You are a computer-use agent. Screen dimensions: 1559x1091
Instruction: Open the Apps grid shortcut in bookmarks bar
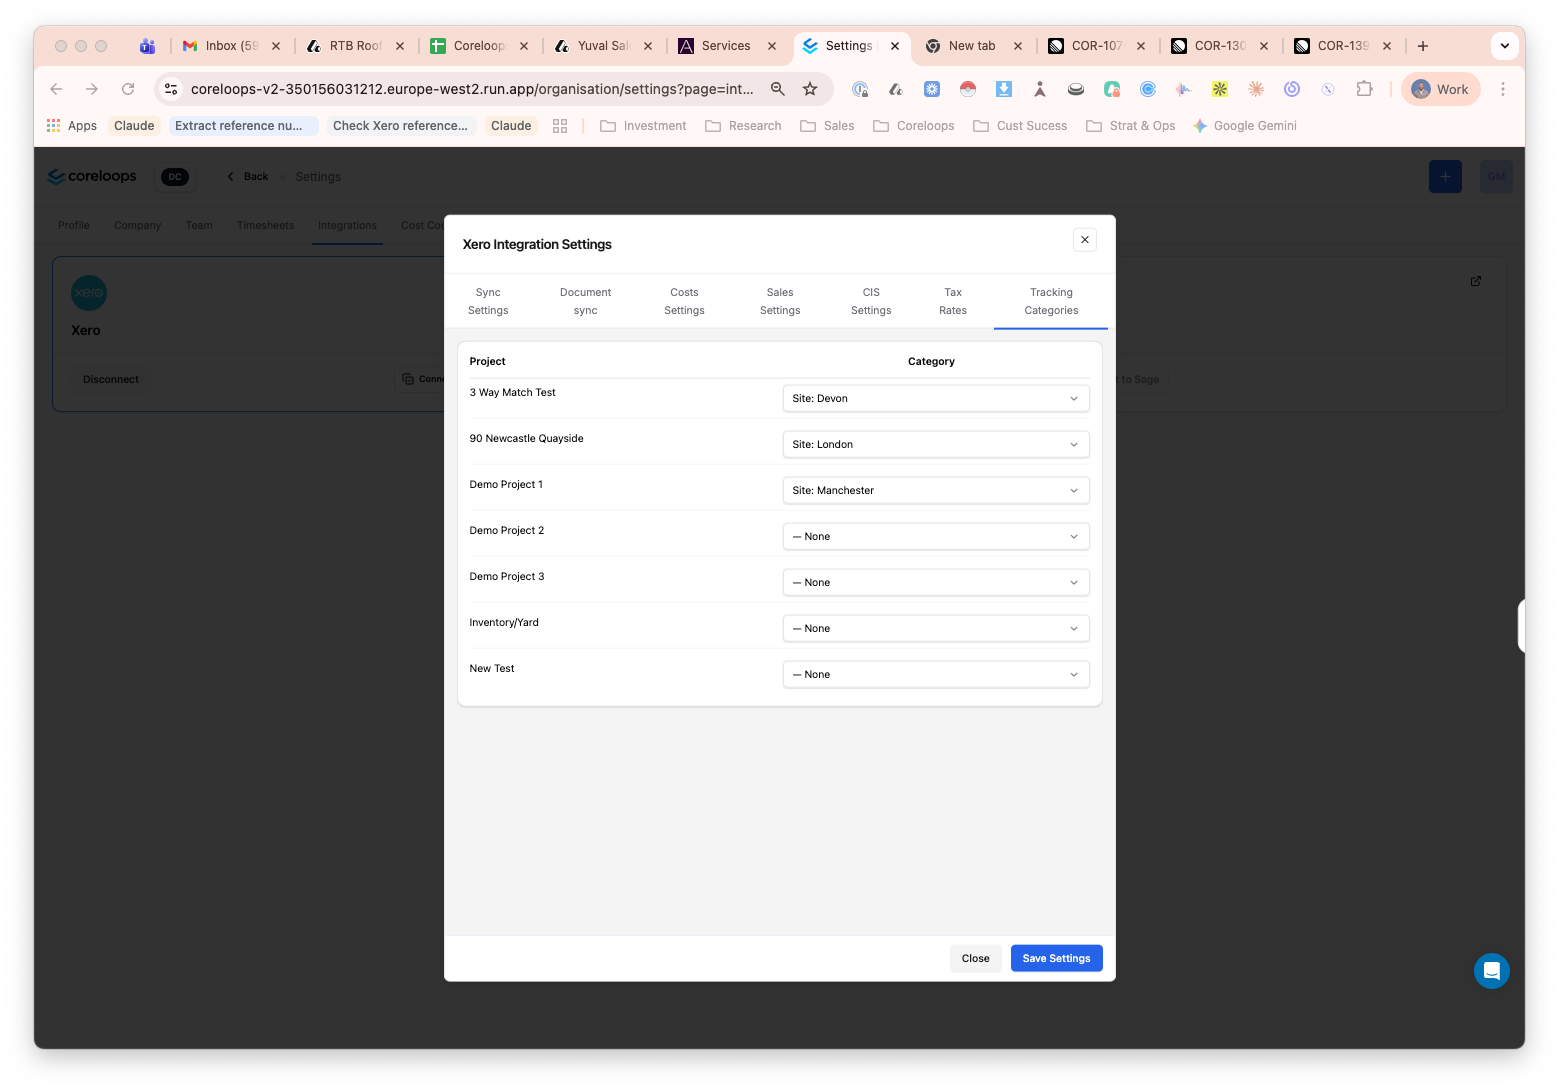click(72, 126)
